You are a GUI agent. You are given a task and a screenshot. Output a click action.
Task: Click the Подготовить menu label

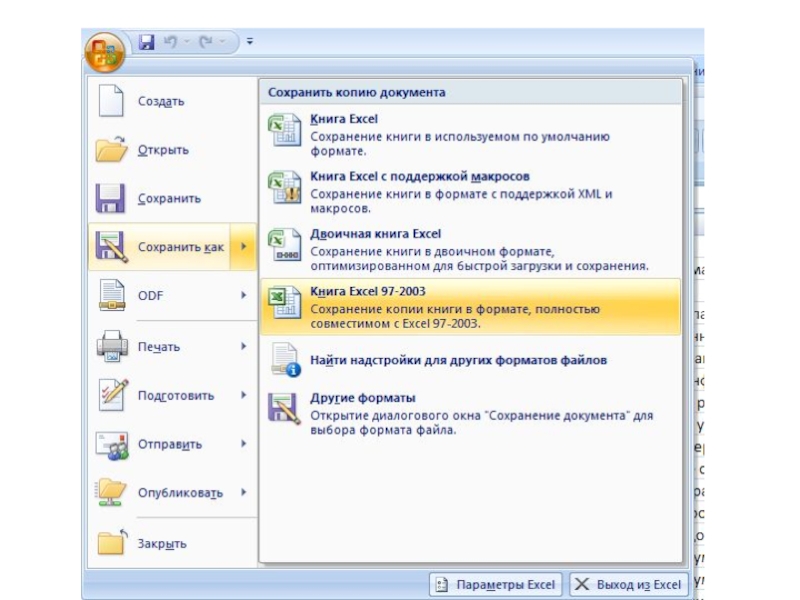176,395
